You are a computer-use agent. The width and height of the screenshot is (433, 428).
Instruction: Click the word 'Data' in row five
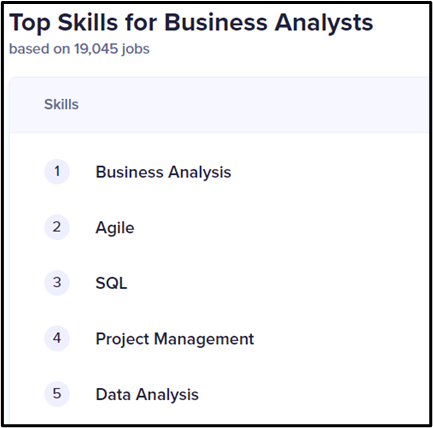[x=113, y=394]
